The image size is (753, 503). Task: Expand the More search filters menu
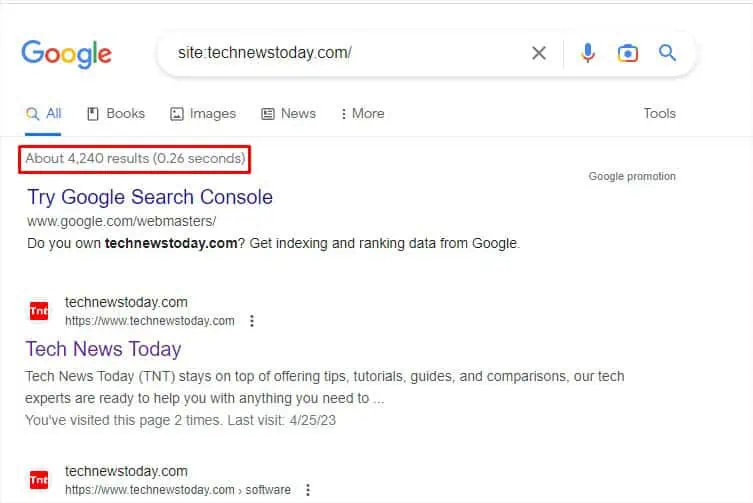tap(362, 114)
